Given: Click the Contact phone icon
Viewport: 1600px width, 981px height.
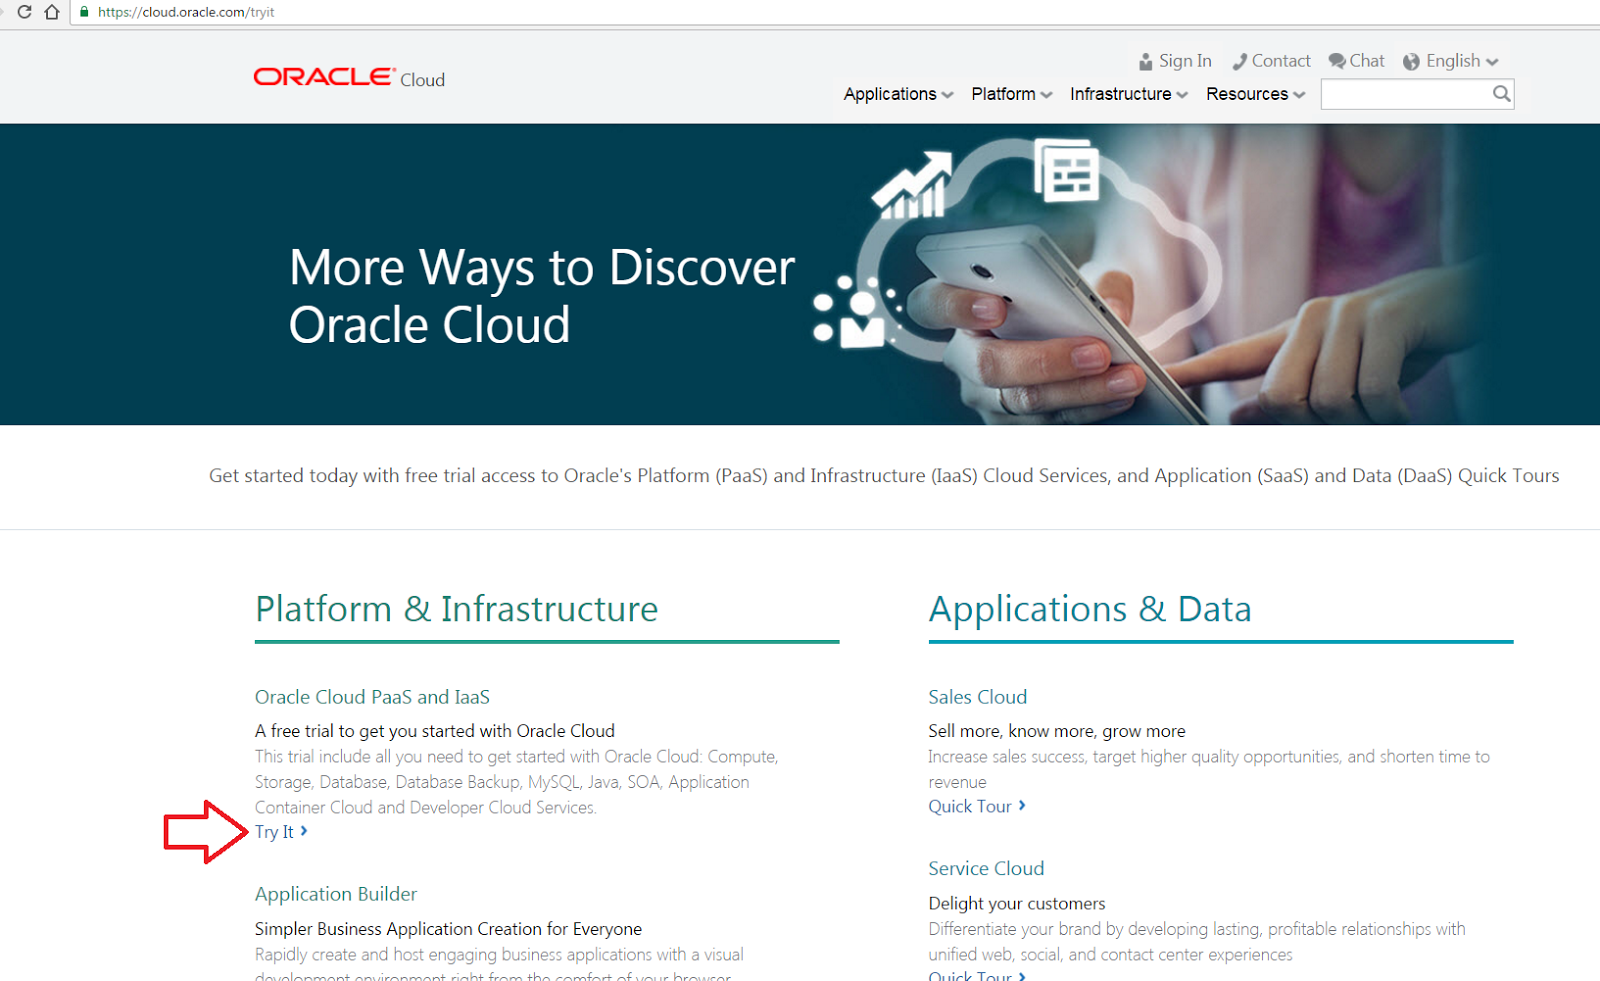Looking at the screenshot, I should point(1239,62).
